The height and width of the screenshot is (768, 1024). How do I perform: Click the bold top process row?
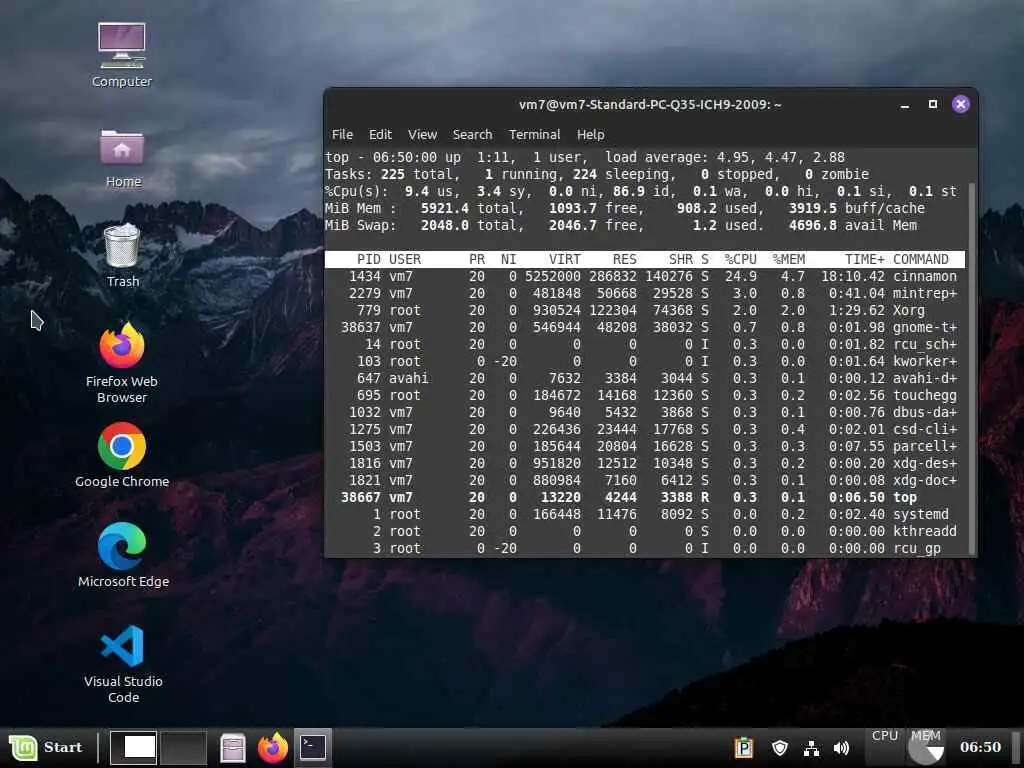[x=645, y=497]
